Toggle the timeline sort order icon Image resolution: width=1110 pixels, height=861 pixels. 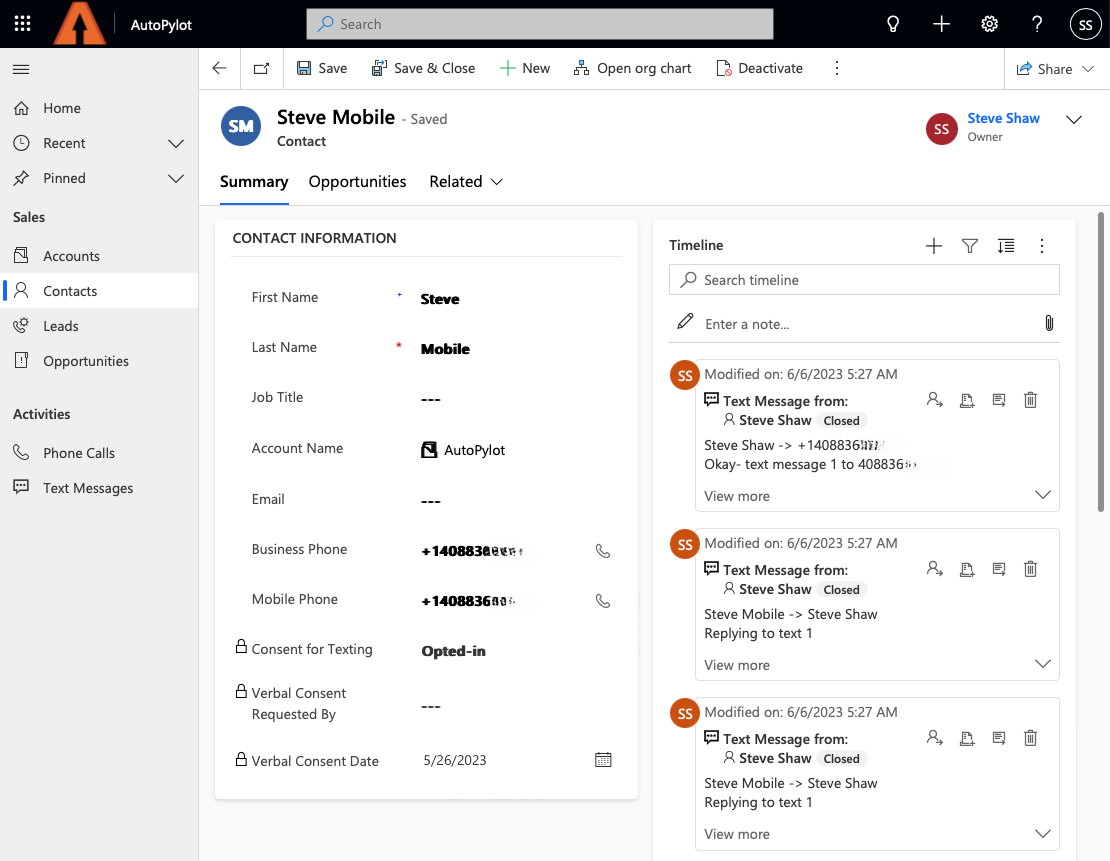[1005, 246]
